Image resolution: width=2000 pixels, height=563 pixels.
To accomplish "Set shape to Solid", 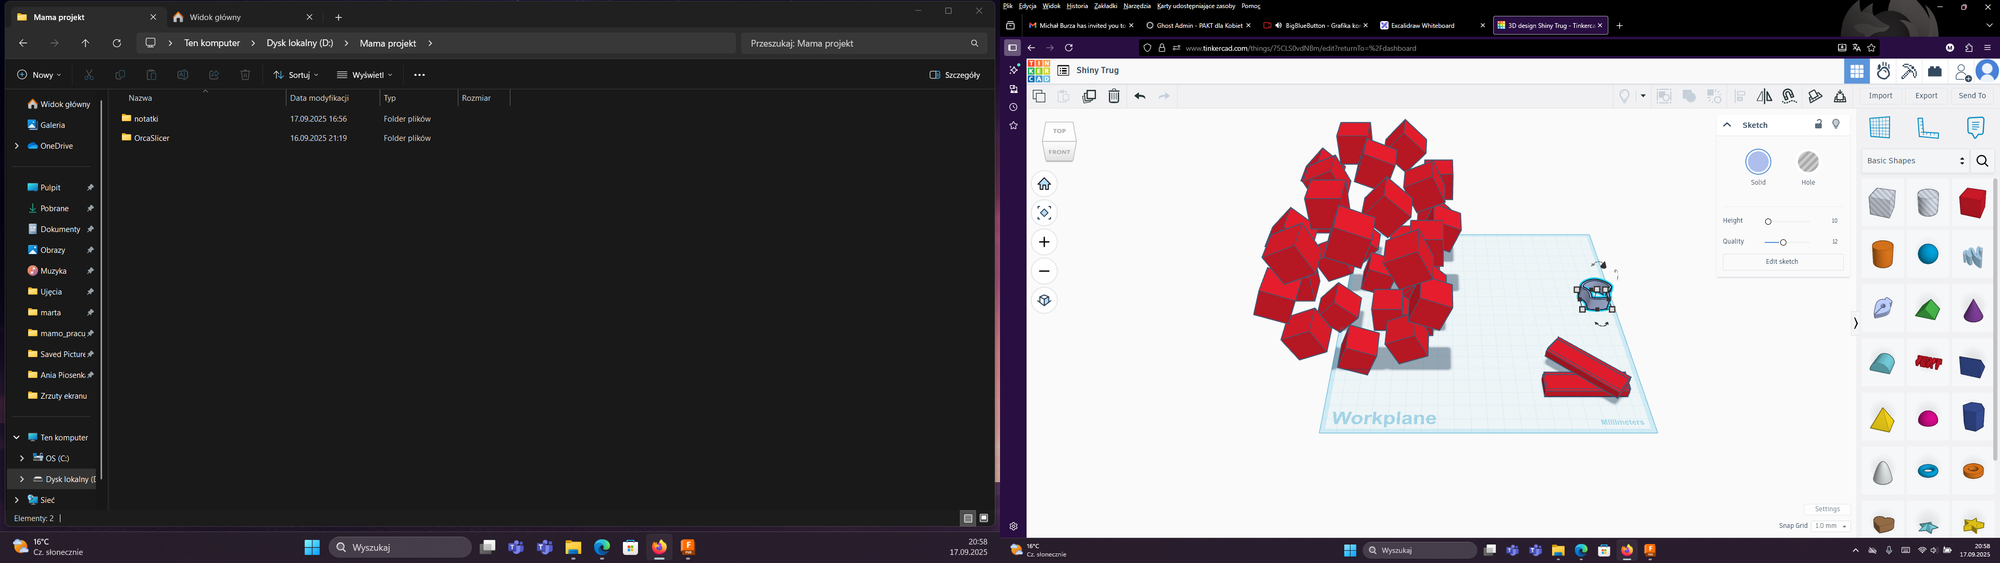I will pyautogui.click(x=1758, y=162).
